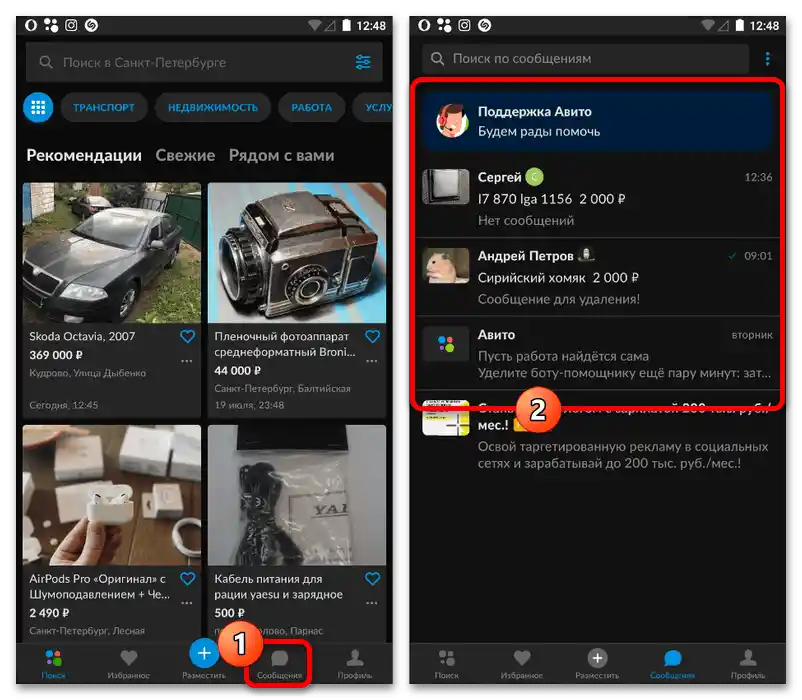802x700 pixels.
Task: Tap the Instagram icon in left status bar
Action: [x=71, y=25]
